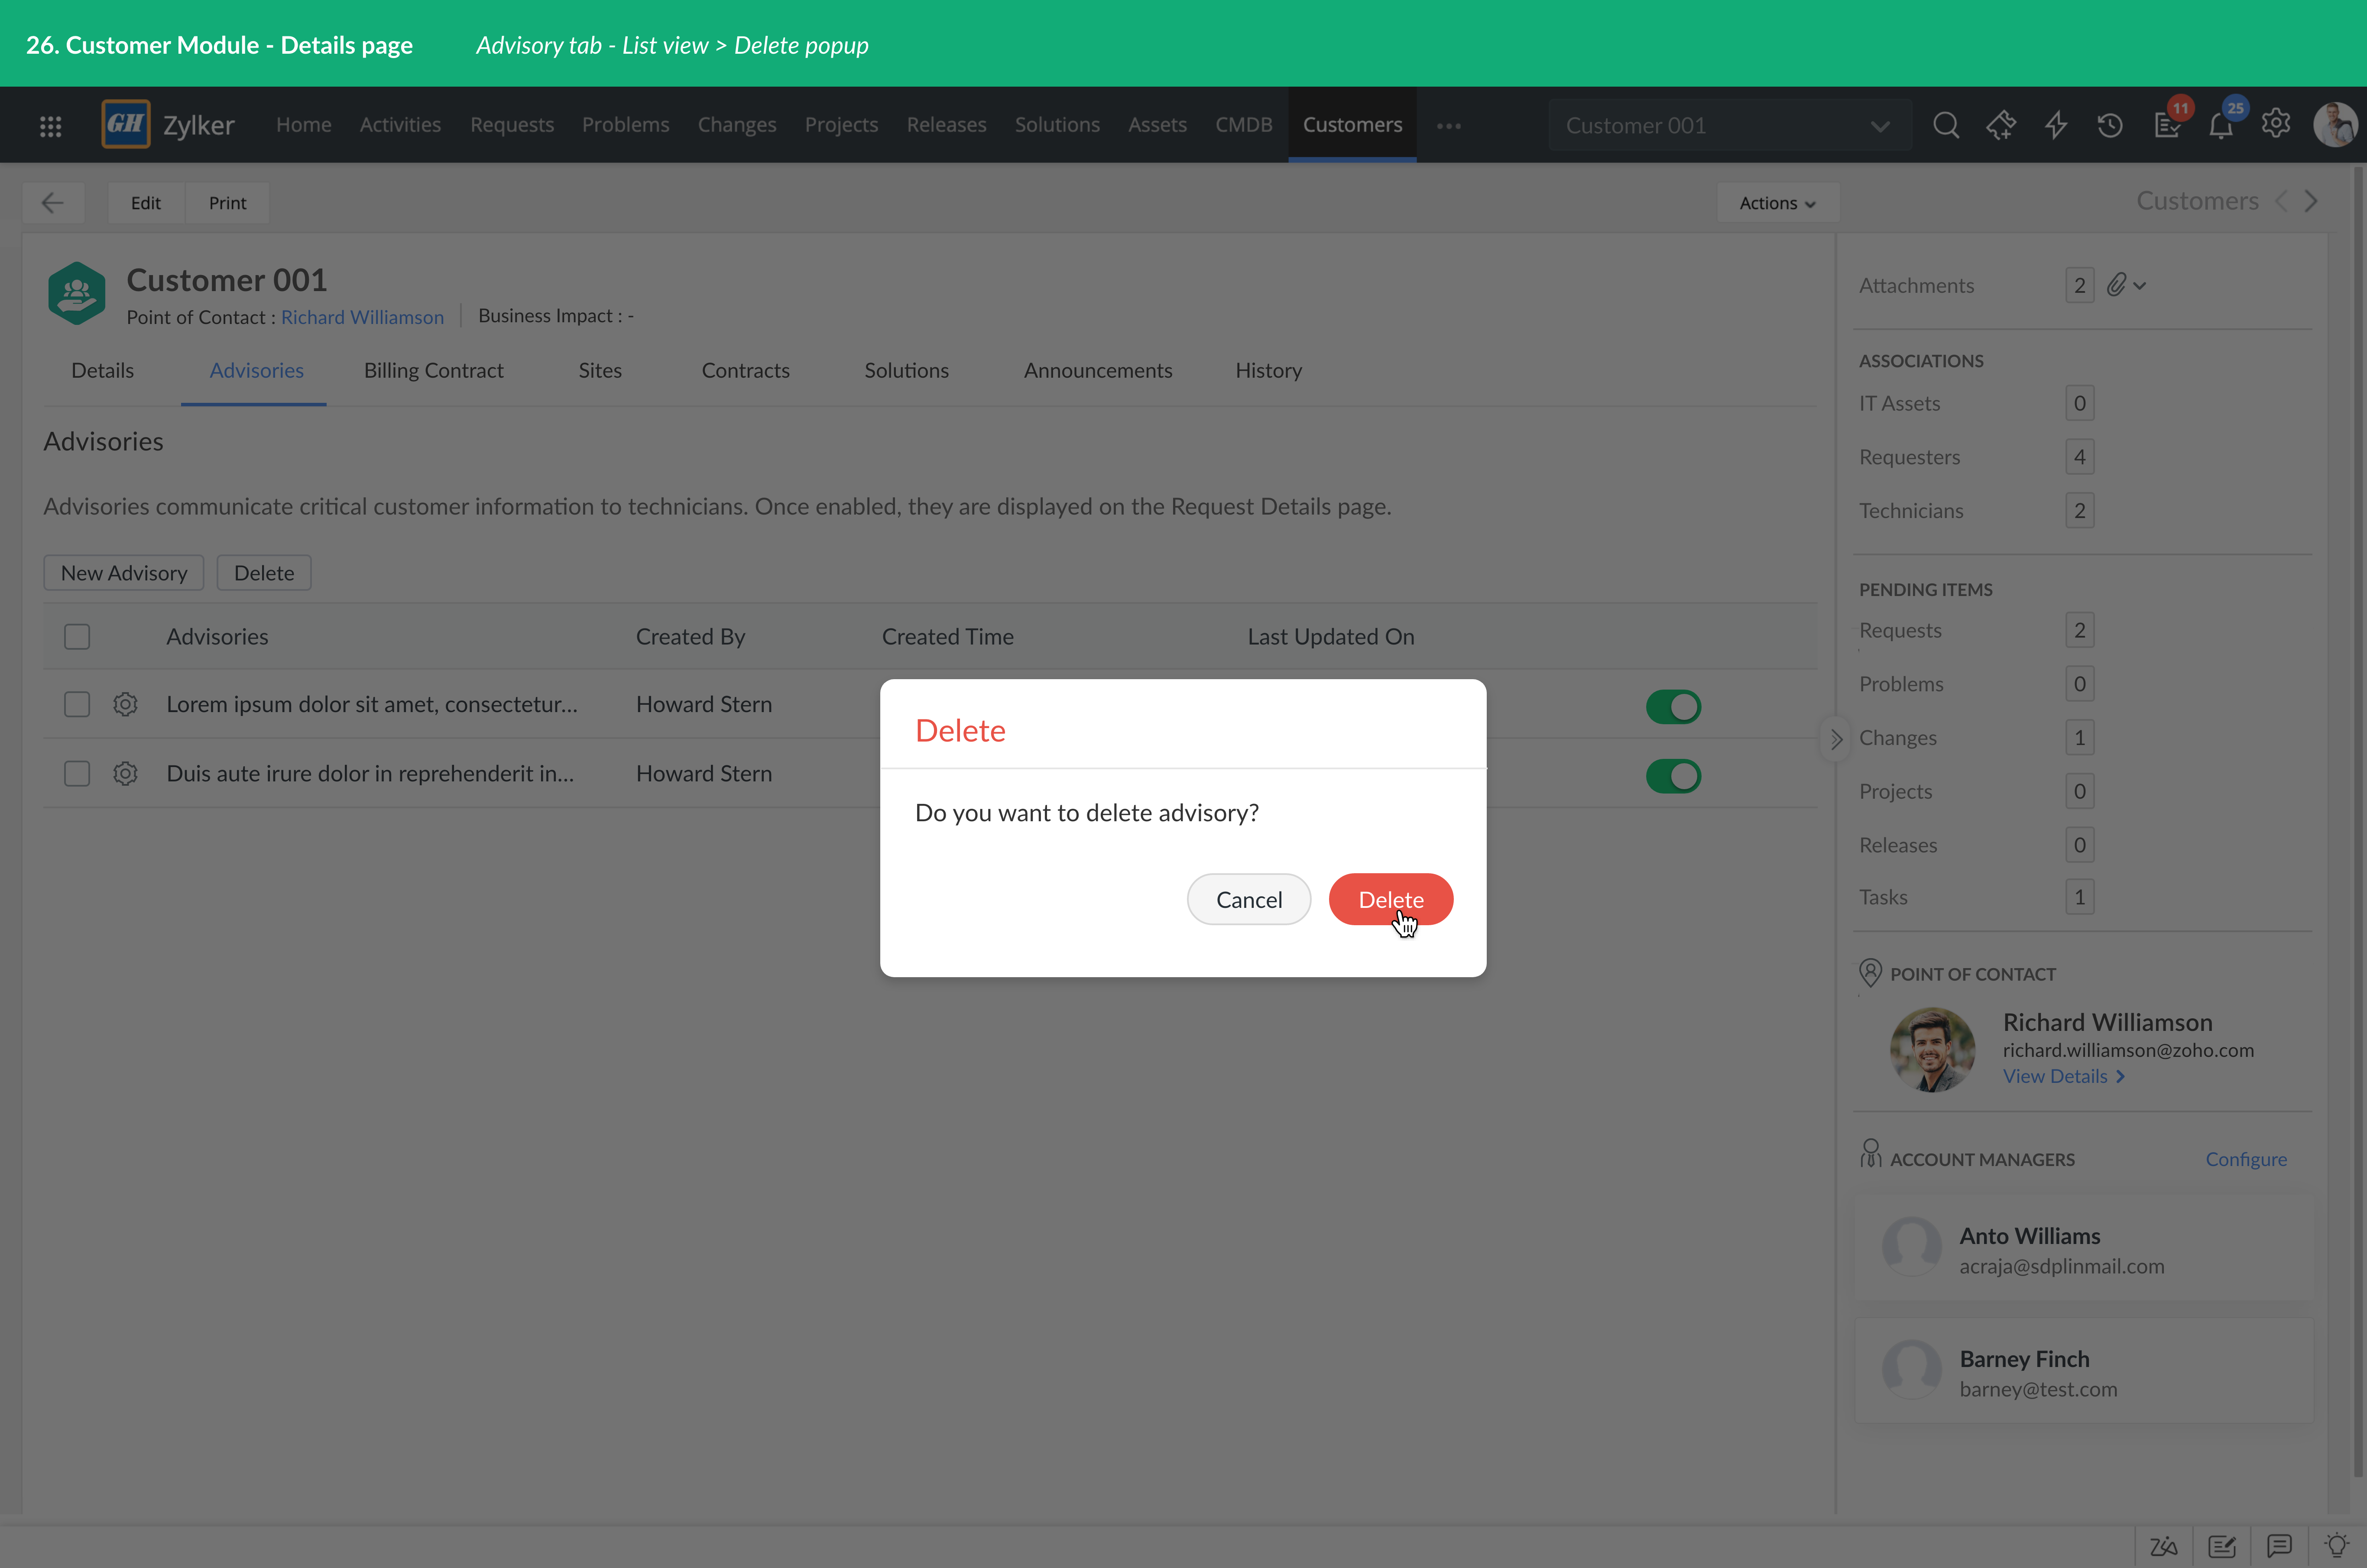2367x1568 pixels.
Task: Toggle off the Lorem ipsum advisory switch
Action: tap(1673, 707)
